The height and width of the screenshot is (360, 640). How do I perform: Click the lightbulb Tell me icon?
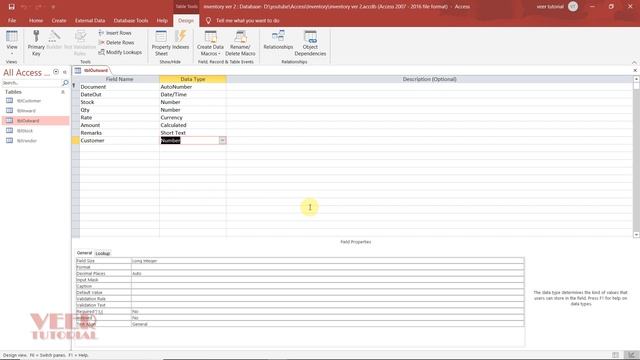click(208, 20)
